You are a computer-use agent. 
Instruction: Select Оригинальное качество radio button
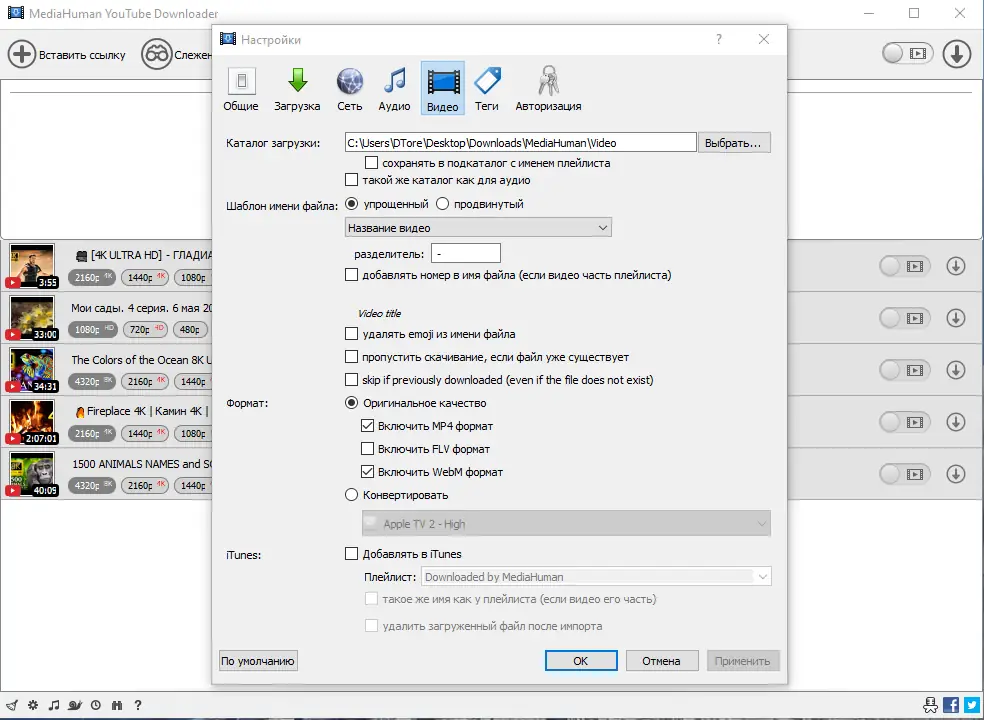[351, 403]
